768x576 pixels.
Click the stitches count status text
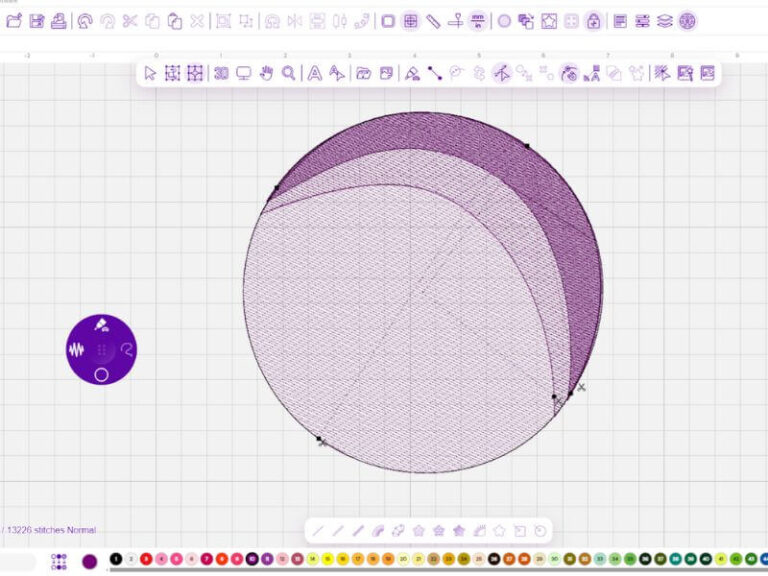point(50,530)
